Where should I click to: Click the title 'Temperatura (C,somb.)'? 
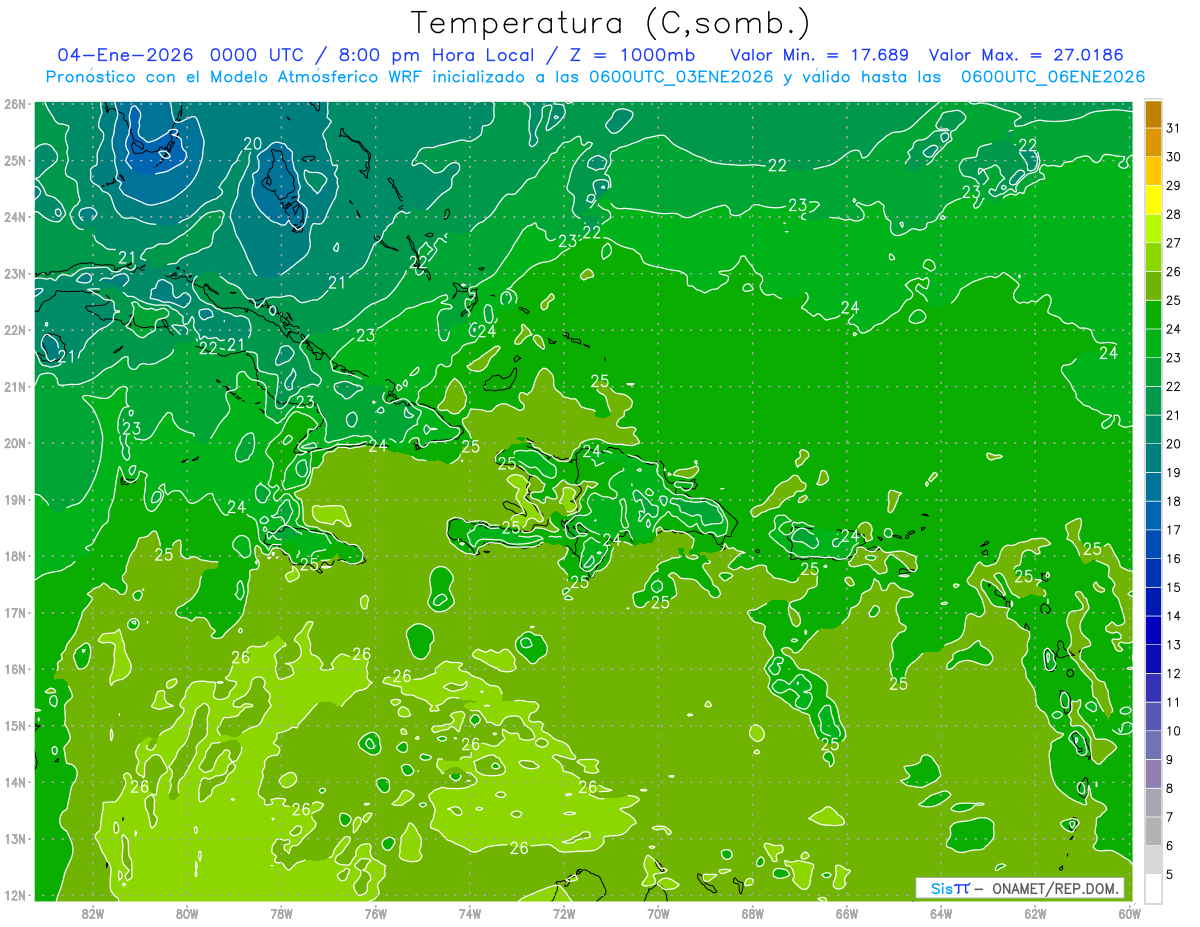coord(611,22)
